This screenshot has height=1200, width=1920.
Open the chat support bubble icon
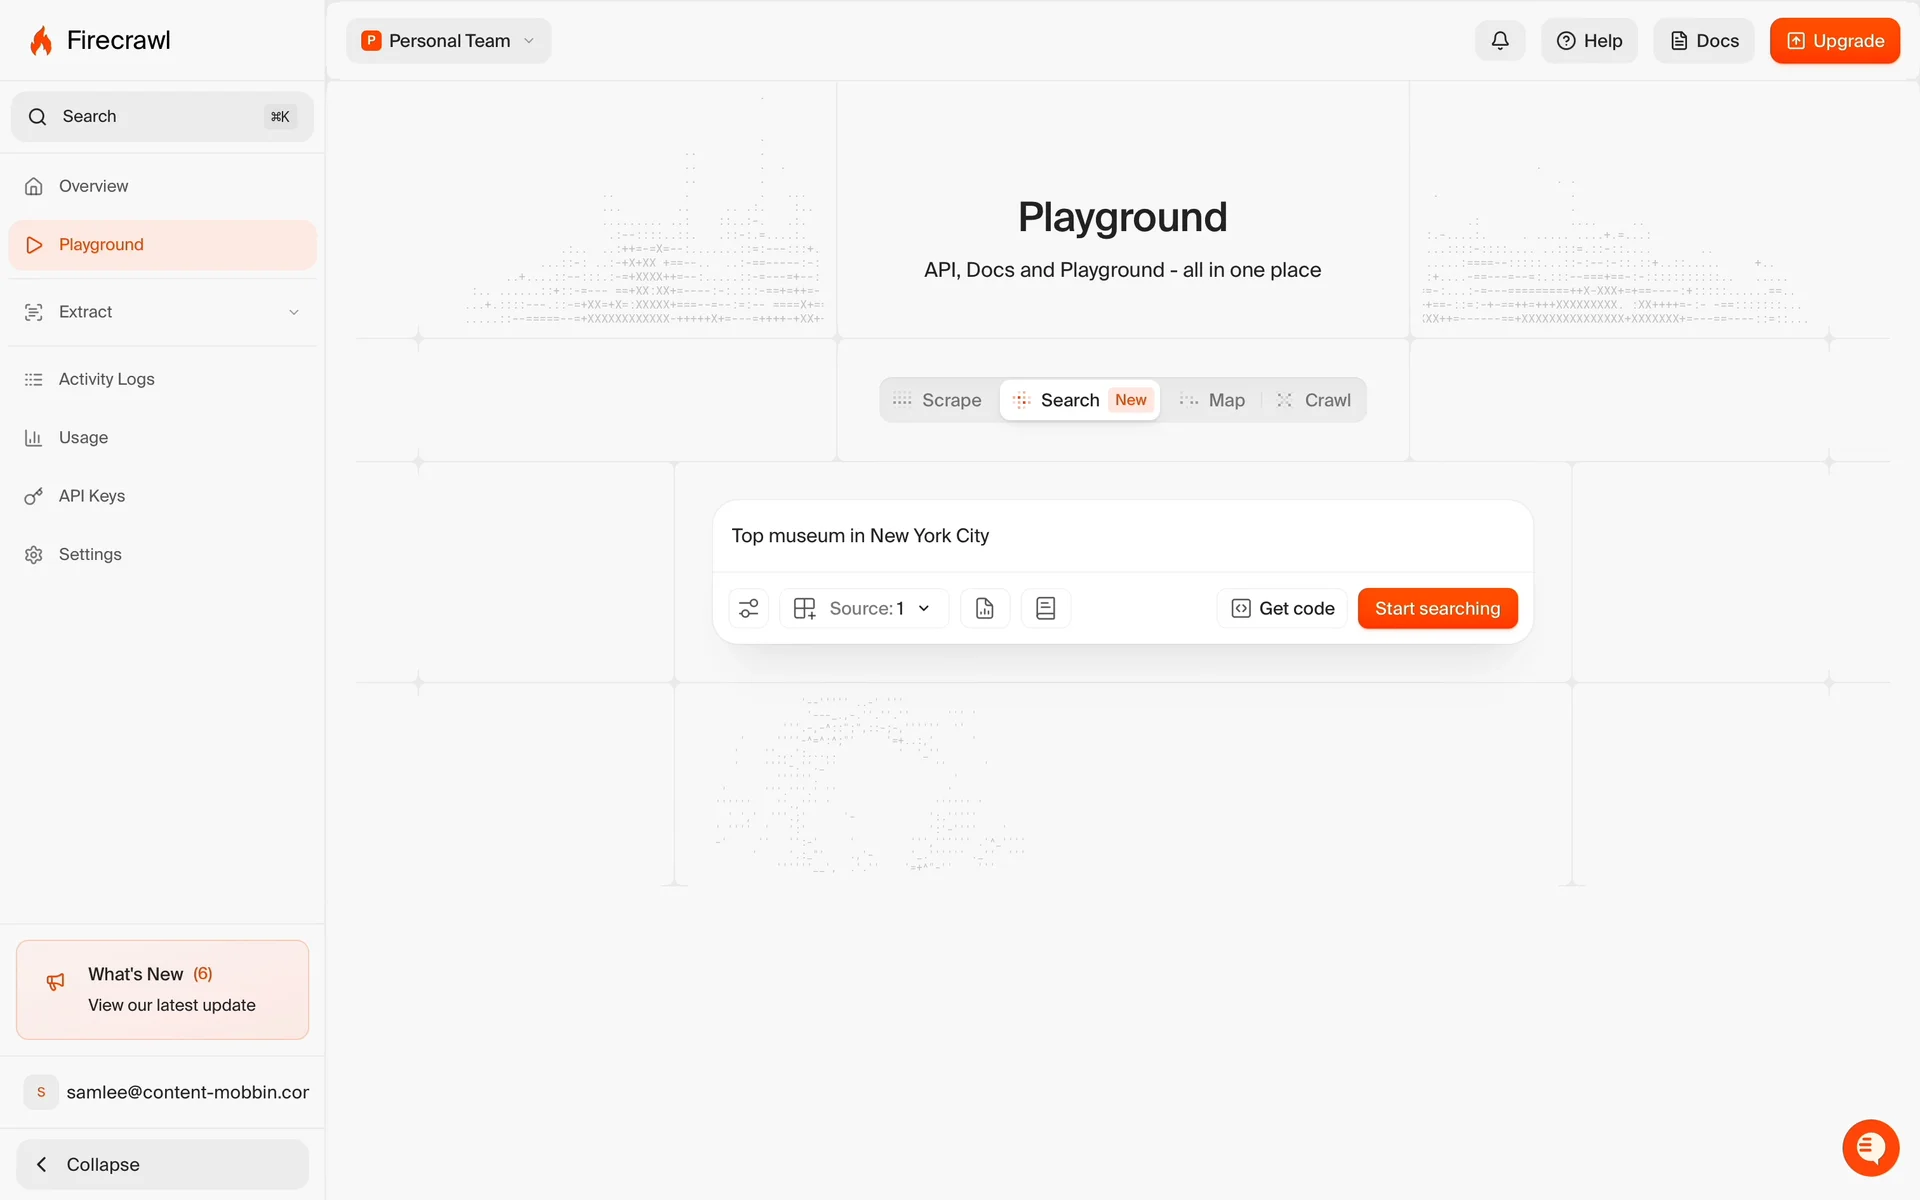pos(1870,1147)
